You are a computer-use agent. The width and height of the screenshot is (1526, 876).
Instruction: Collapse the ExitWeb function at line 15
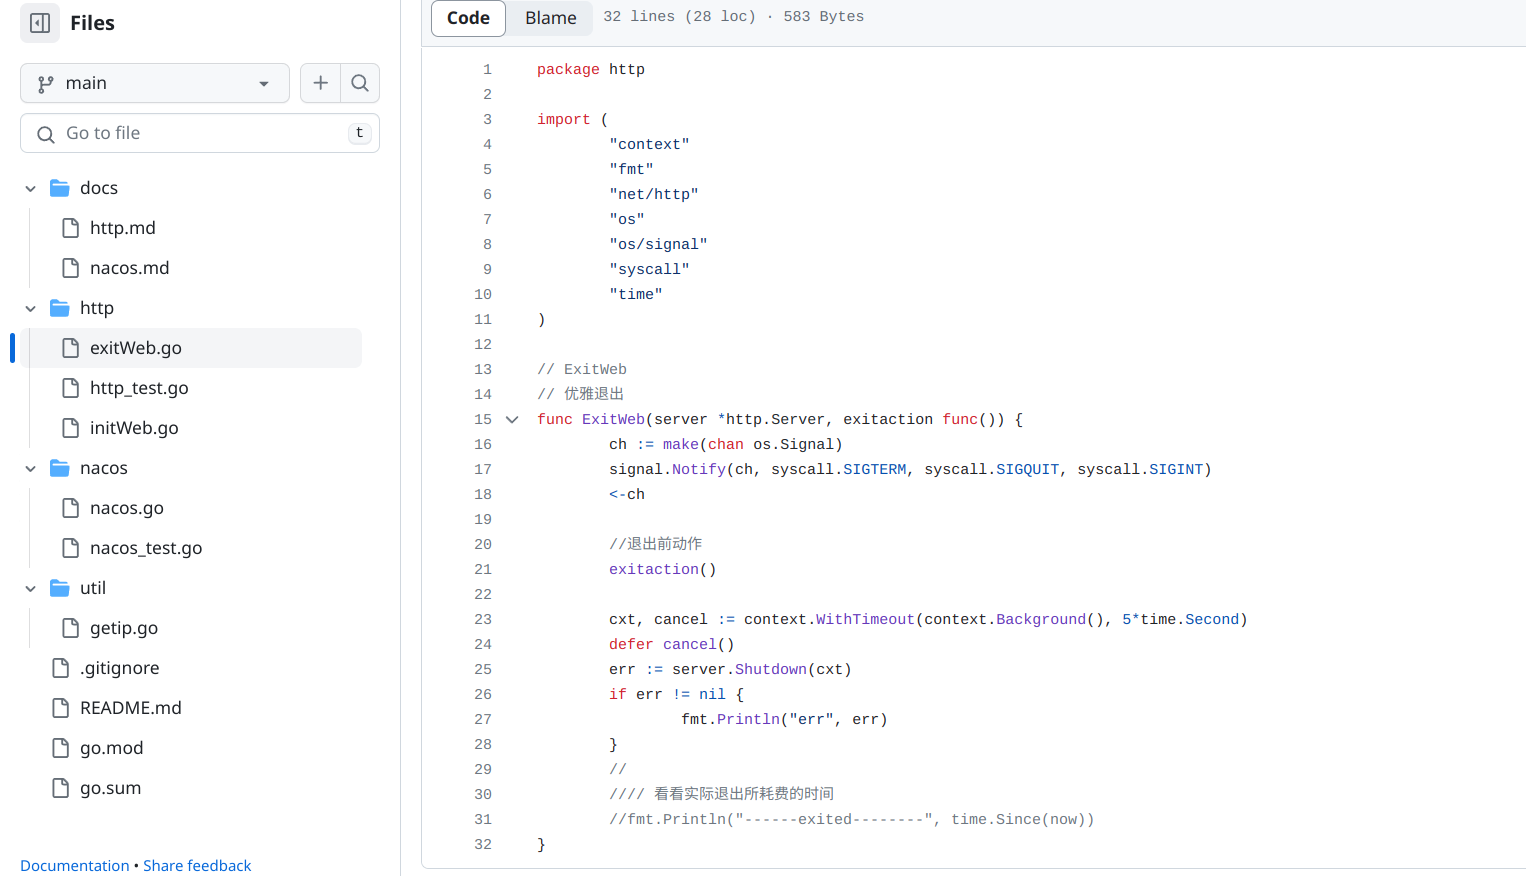click(512, 420)
